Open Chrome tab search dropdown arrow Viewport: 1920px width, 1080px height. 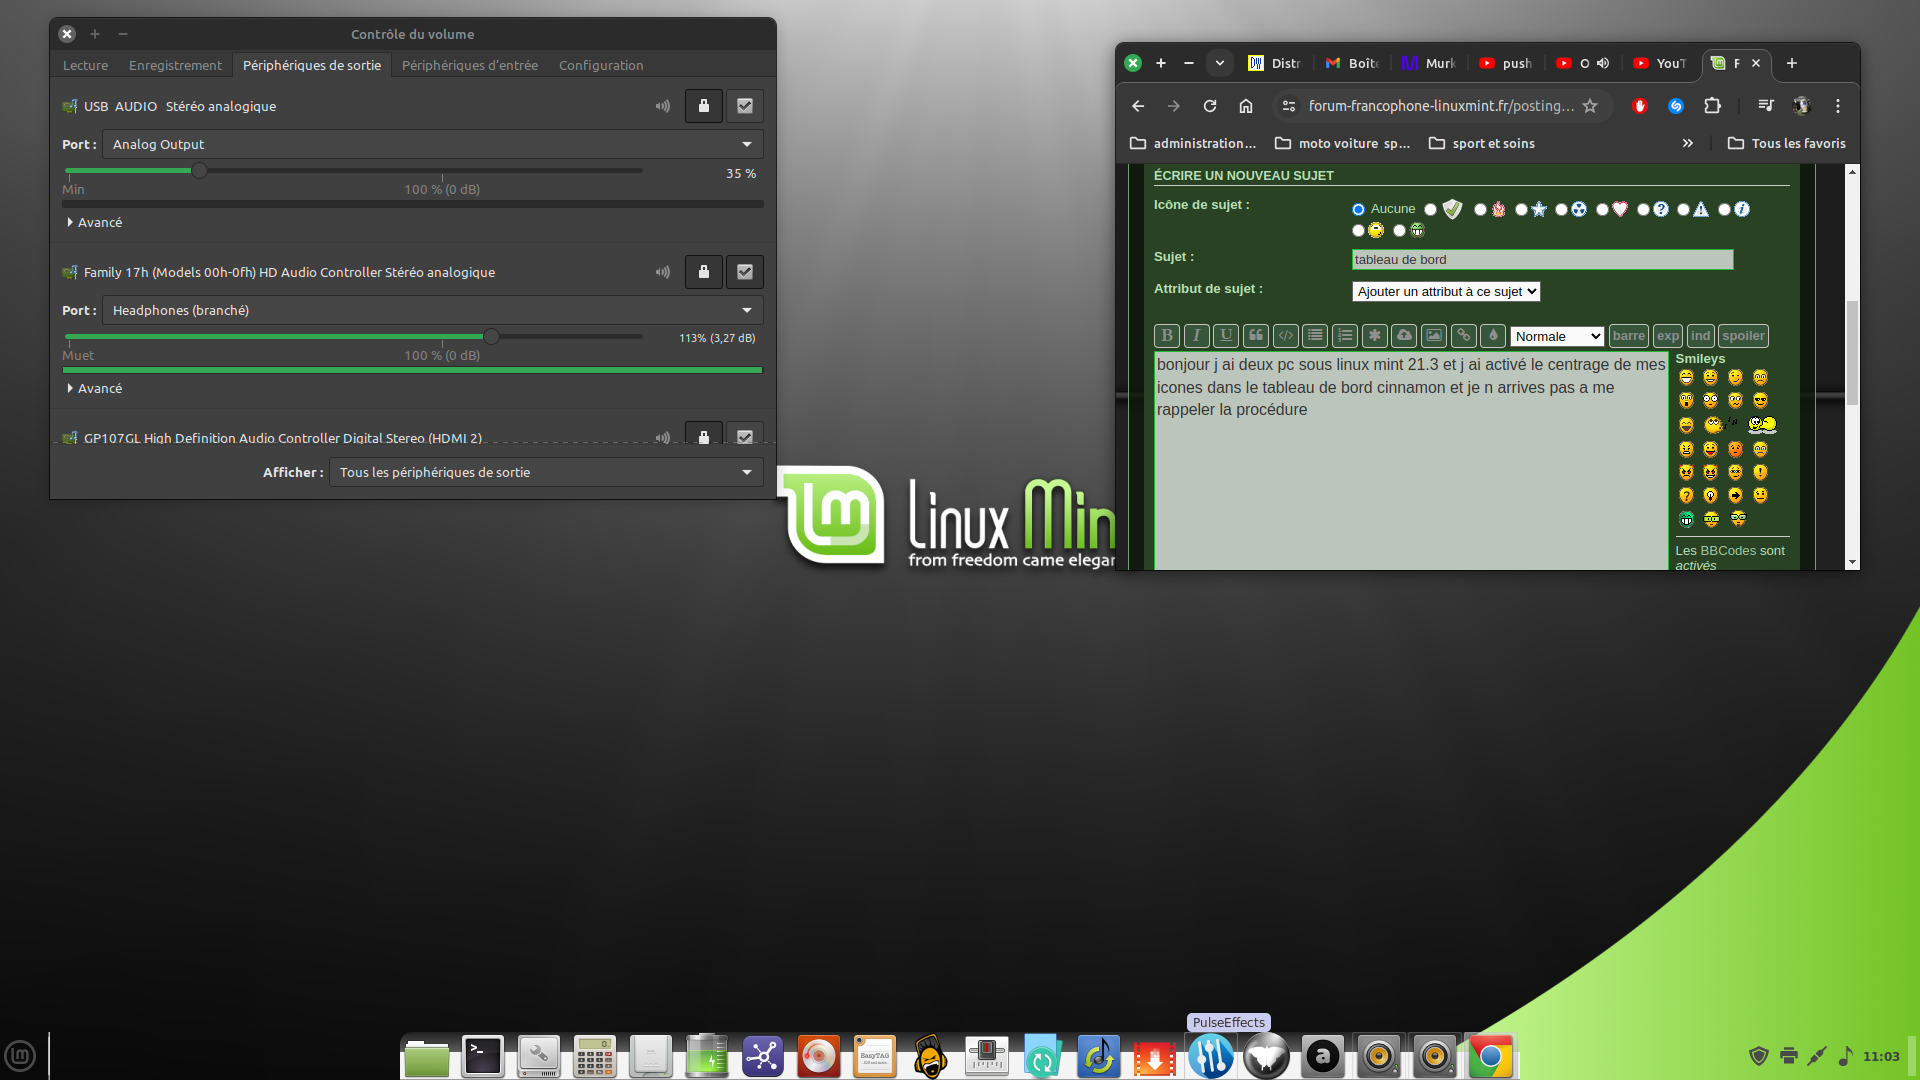(x=1220, y=63)
